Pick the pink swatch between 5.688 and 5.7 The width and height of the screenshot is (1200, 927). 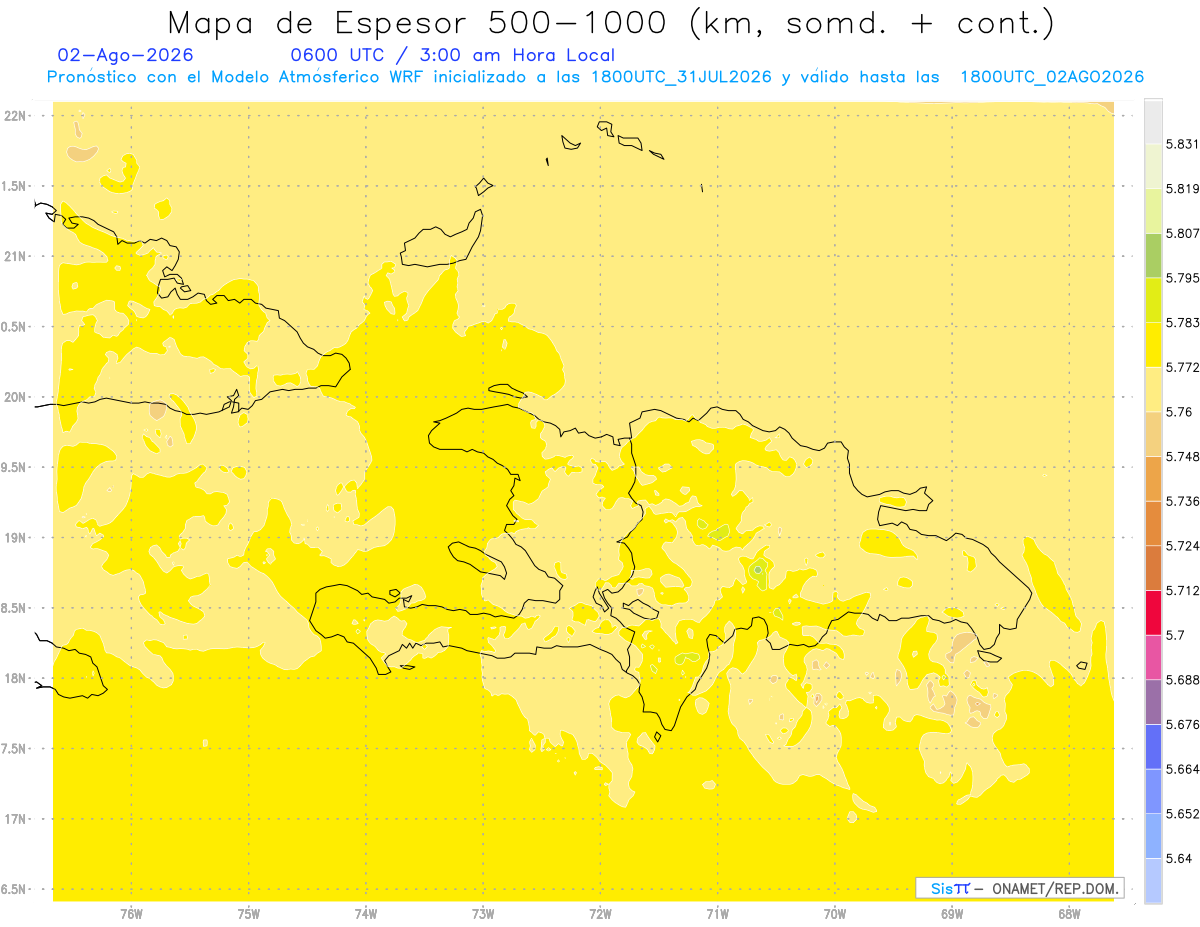pyautogui.click(x=1153, y=657)
